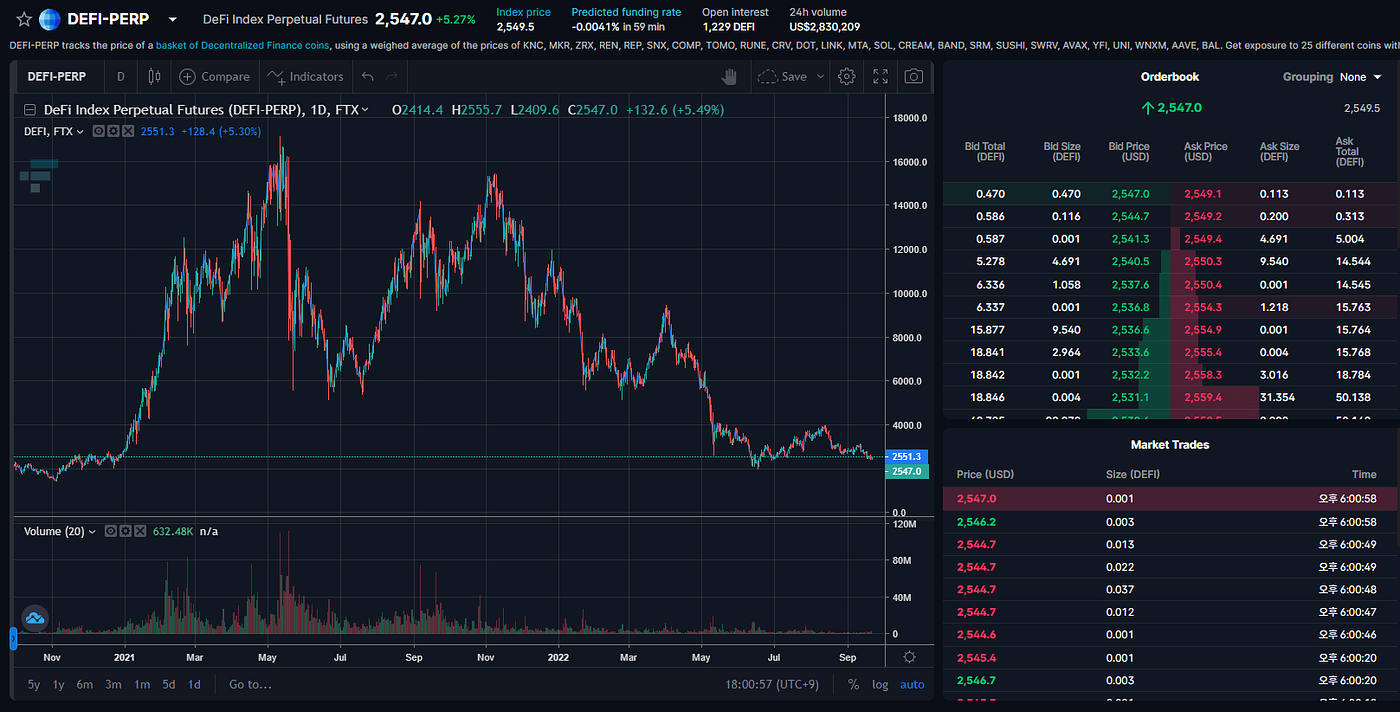Set chart range to 1d

pos(194,684)
